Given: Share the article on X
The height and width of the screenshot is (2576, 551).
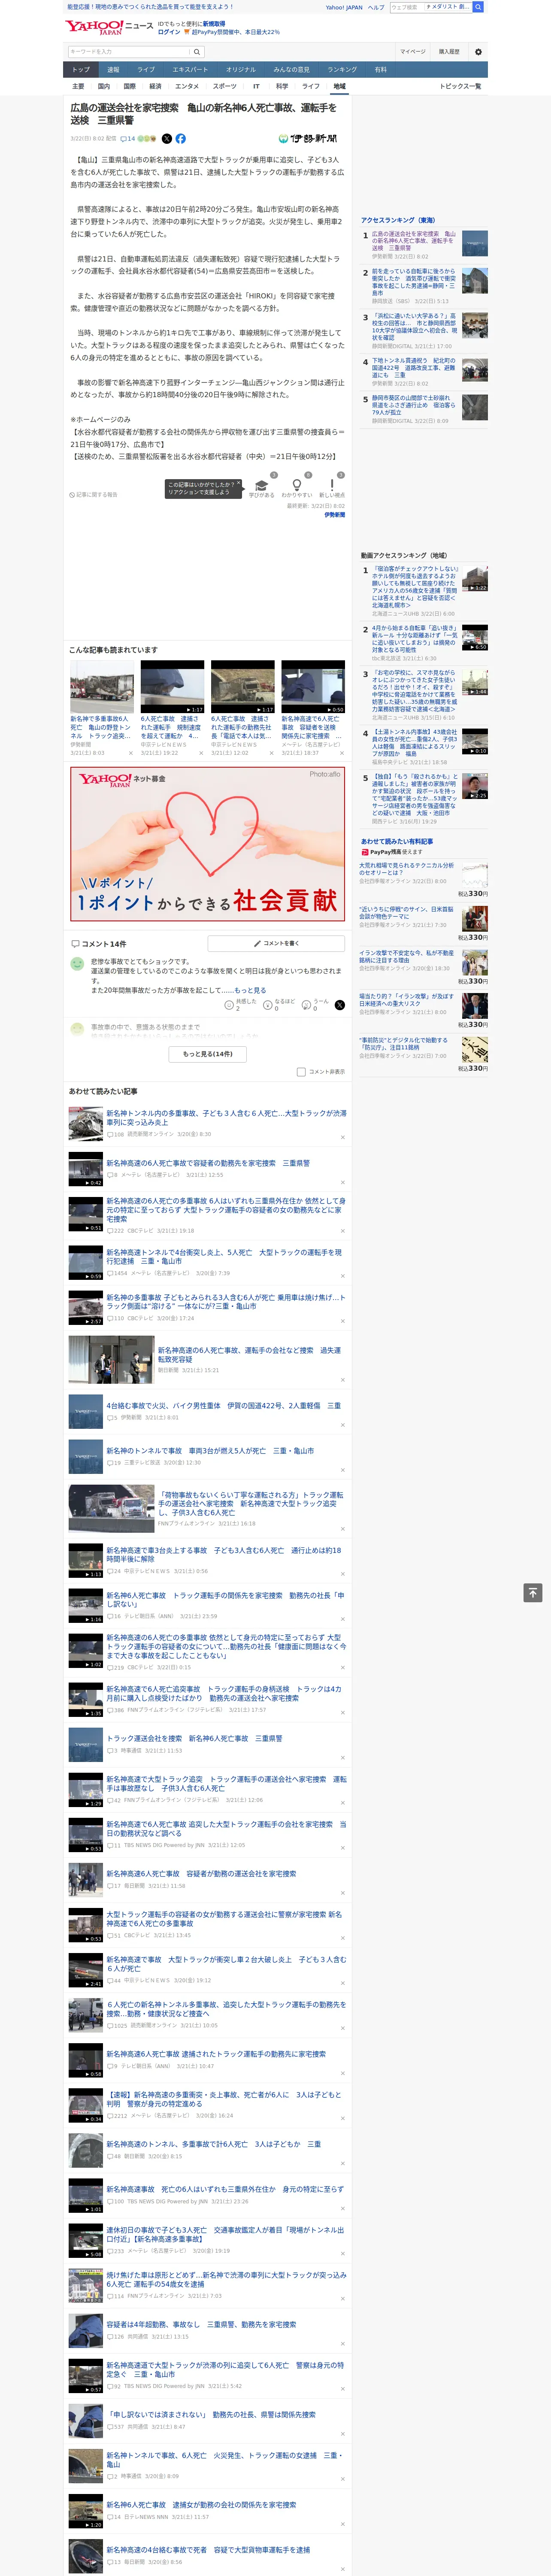Looking at the screenshot, I should pos(167,139).
